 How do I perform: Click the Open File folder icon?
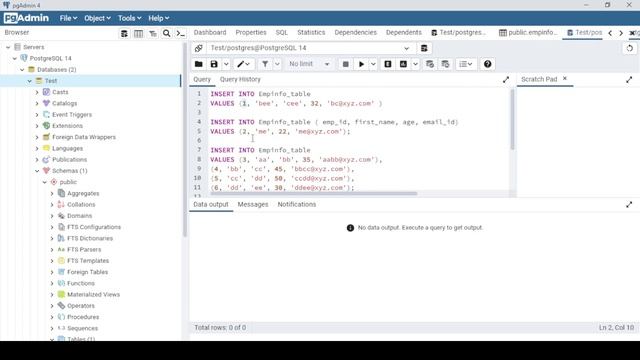[x=198, y=64]
